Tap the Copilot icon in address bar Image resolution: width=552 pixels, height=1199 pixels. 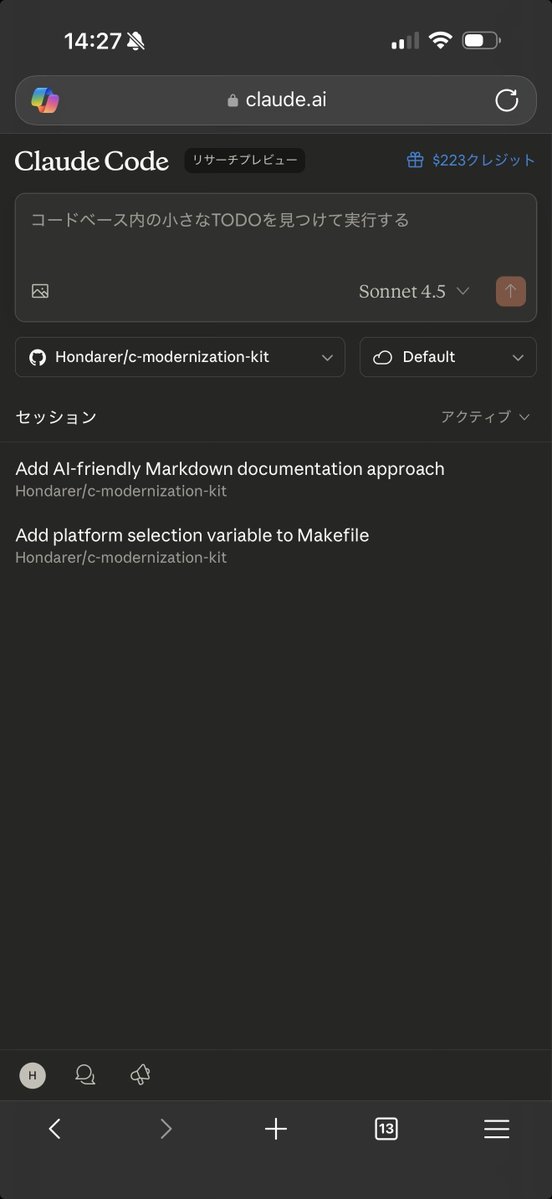pyautogui.click(x=45, y=100)
